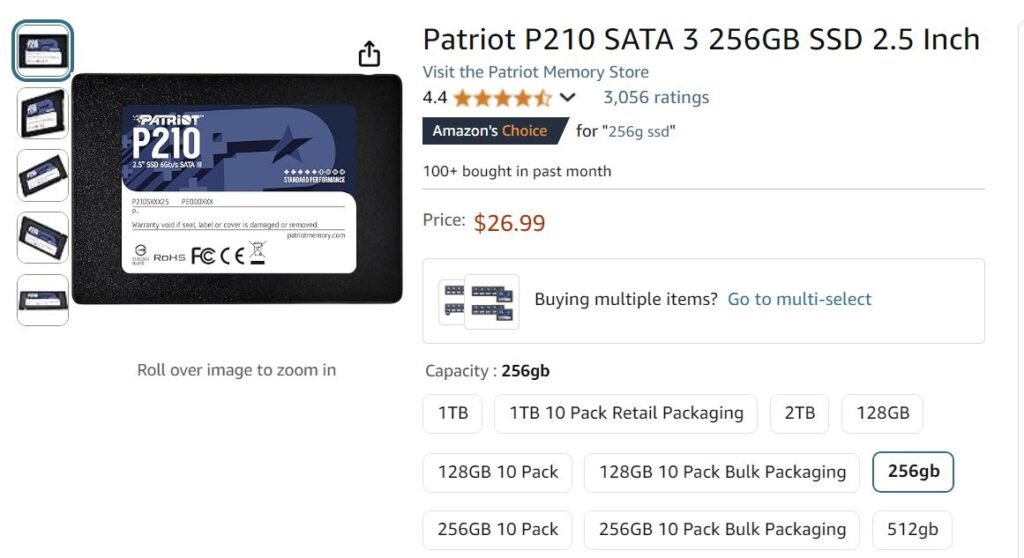
Task: Go to multi-select link
Action: [799, 299]
